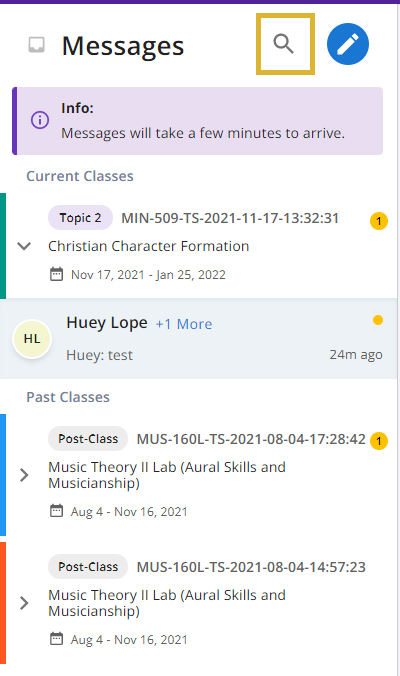Screen dimensions: 400x676
Task: Click the orange color bar of last class
Action: pyautogui.click(x=3, y=603)
